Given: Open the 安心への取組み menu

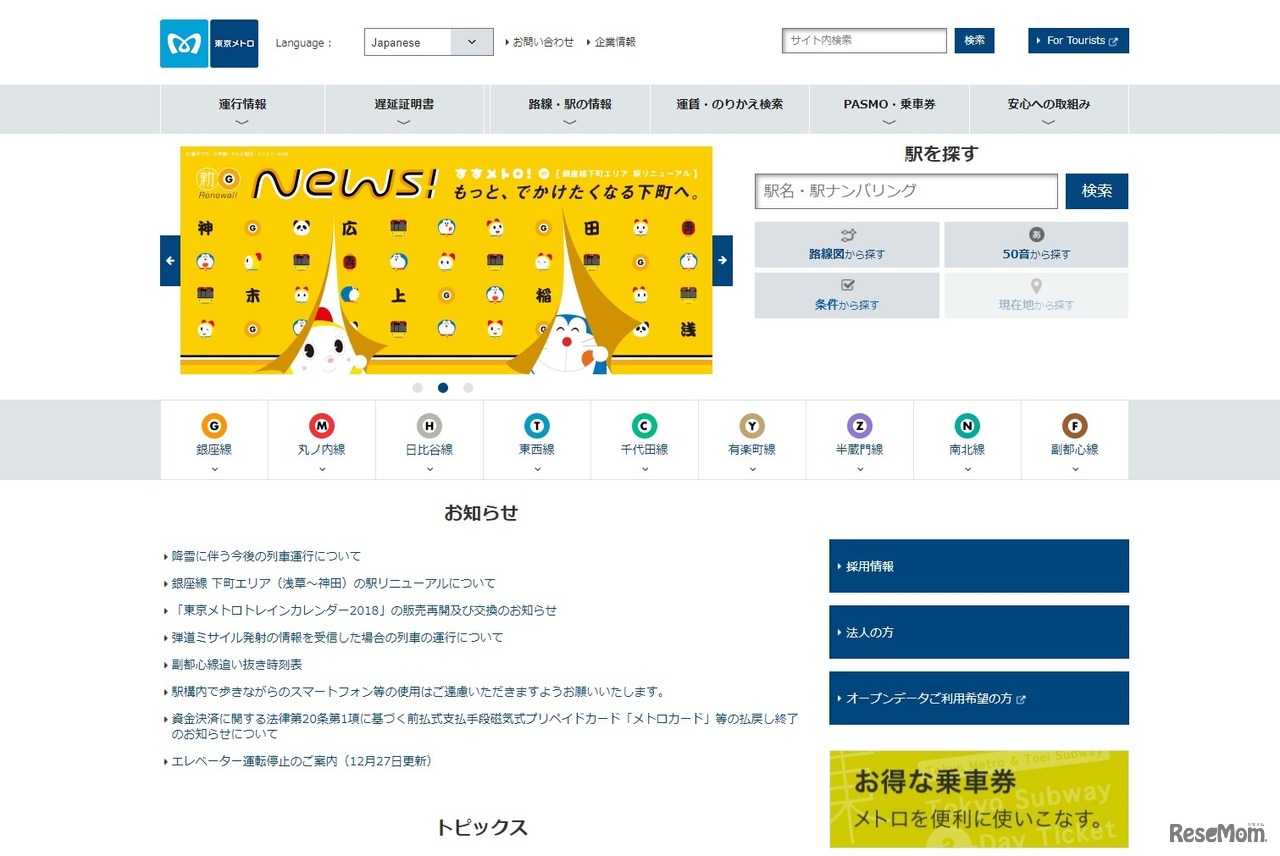Looking at the screenshot, I should point(1048,104).
